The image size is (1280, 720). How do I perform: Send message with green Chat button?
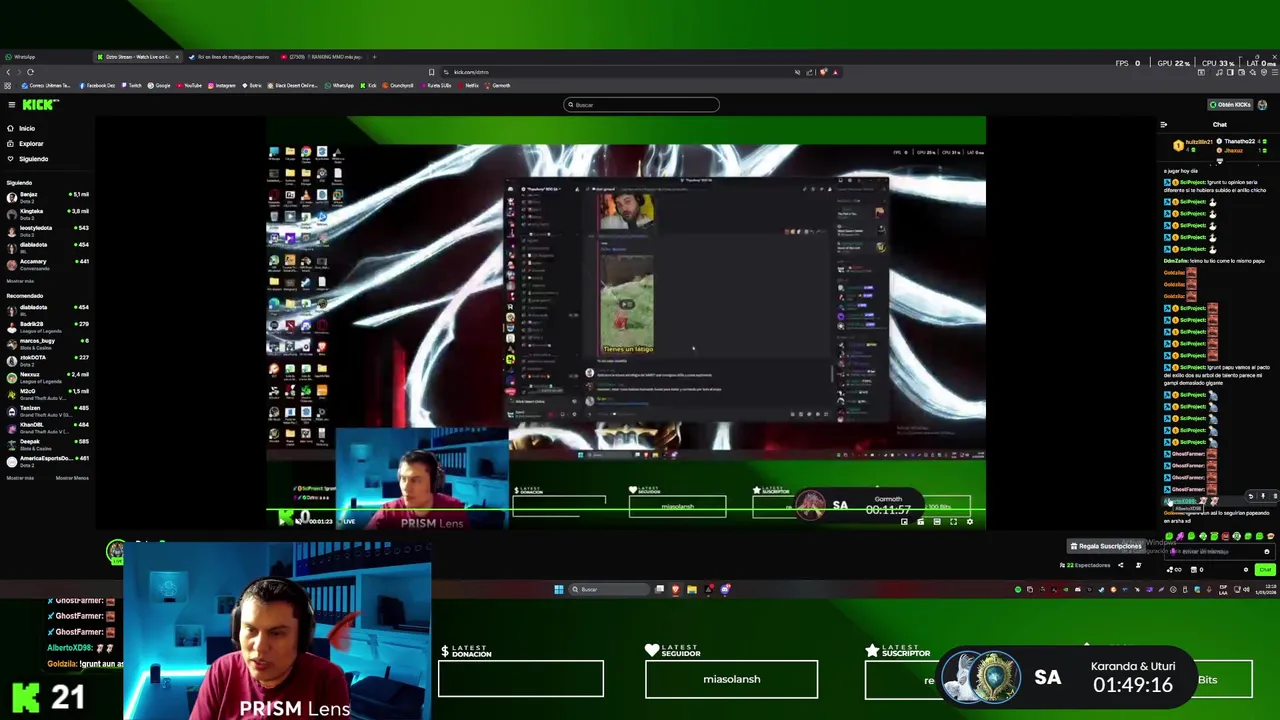[x=1265, y=570]
